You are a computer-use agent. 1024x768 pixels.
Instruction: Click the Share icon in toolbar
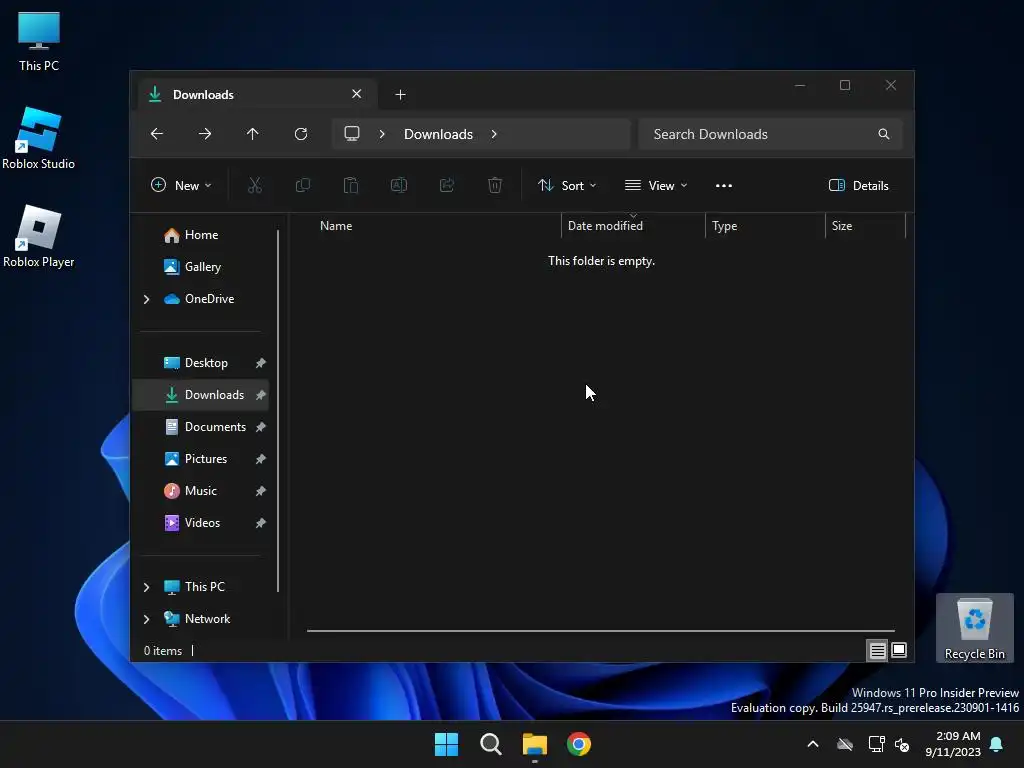(x=447, y=185)
